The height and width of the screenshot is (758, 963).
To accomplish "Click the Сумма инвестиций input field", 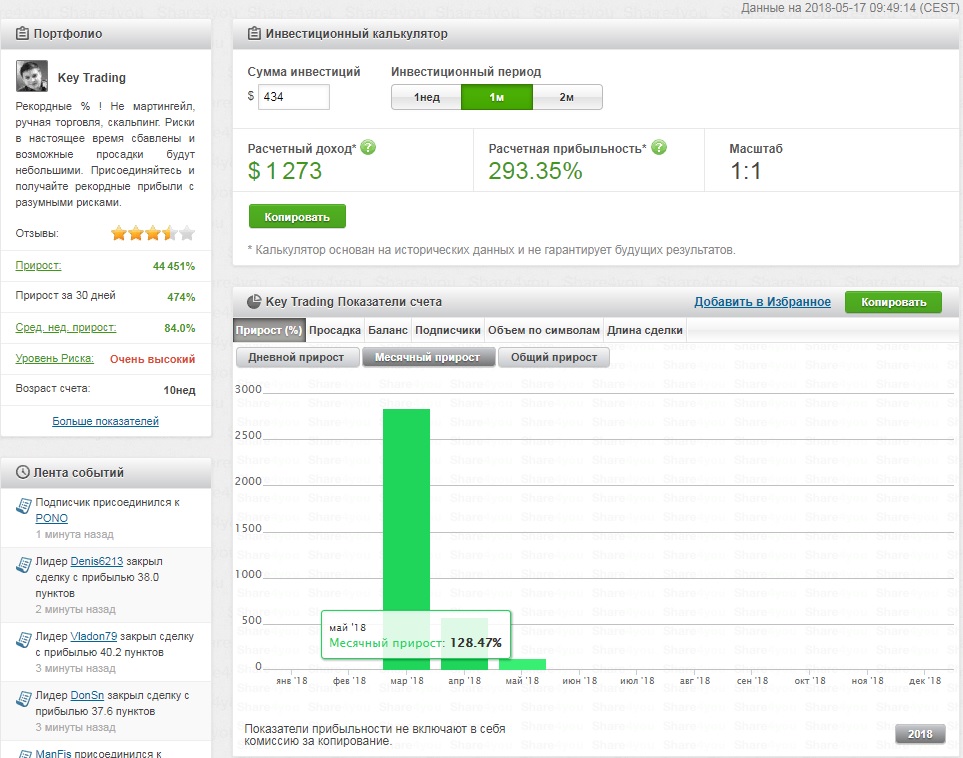I will (294, 97).
